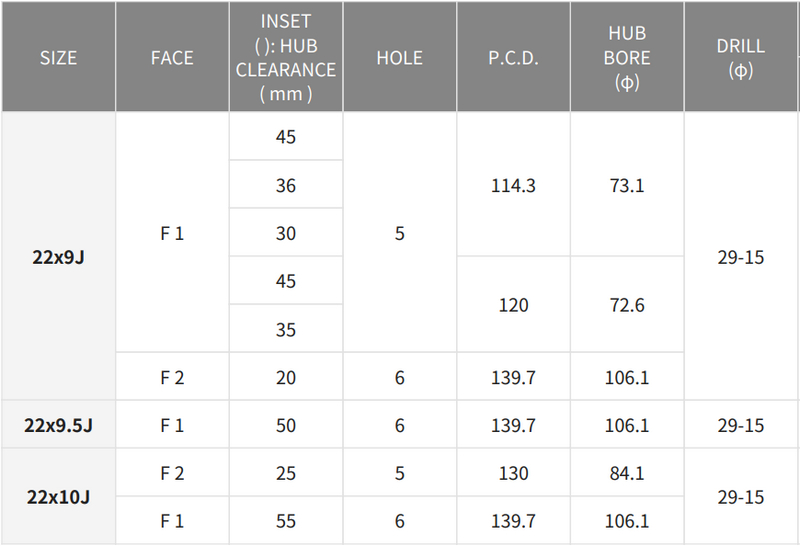Select the inset 35 cell
The image size is (800, 546).
pyautogui.click(x=286, y=329)
